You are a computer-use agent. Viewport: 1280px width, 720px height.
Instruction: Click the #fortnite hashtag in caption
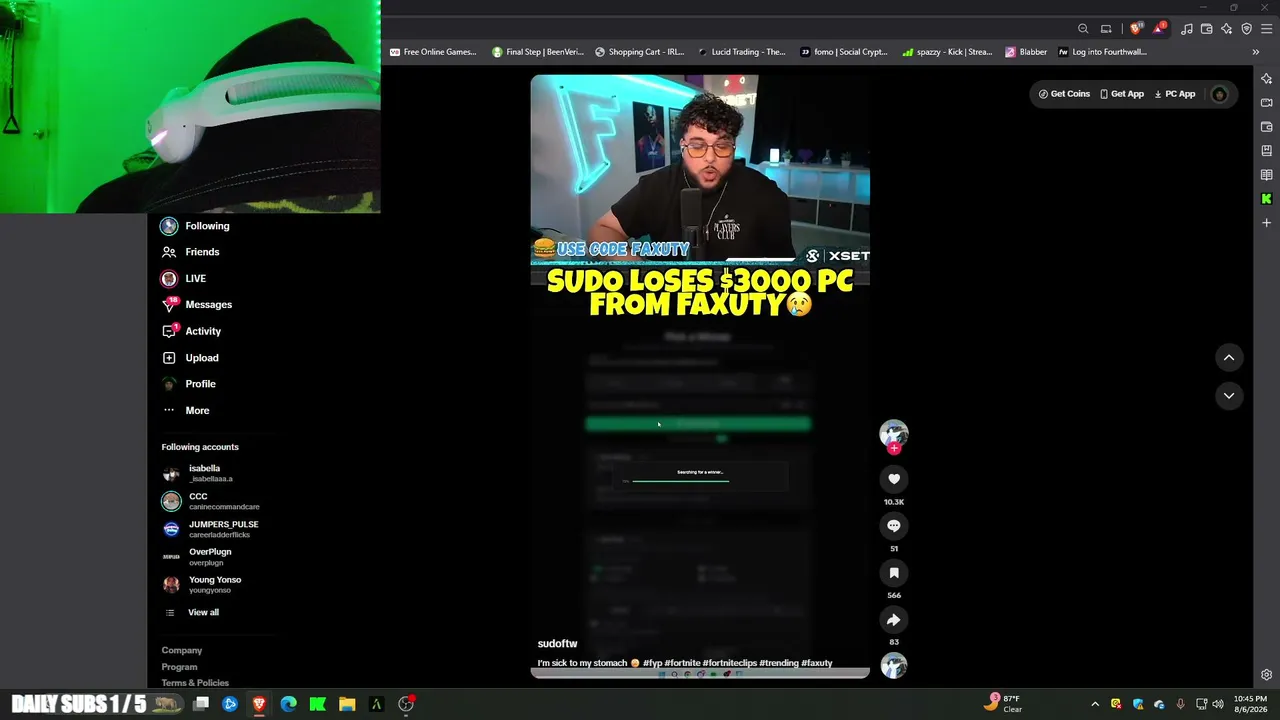[x=682, y=663]
